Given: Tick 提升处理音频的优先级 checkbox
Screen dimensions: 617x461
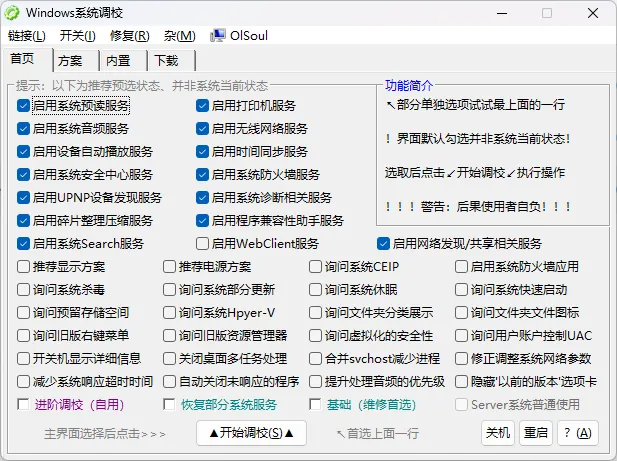Looking at the screenshot, I should click(315, 382).
